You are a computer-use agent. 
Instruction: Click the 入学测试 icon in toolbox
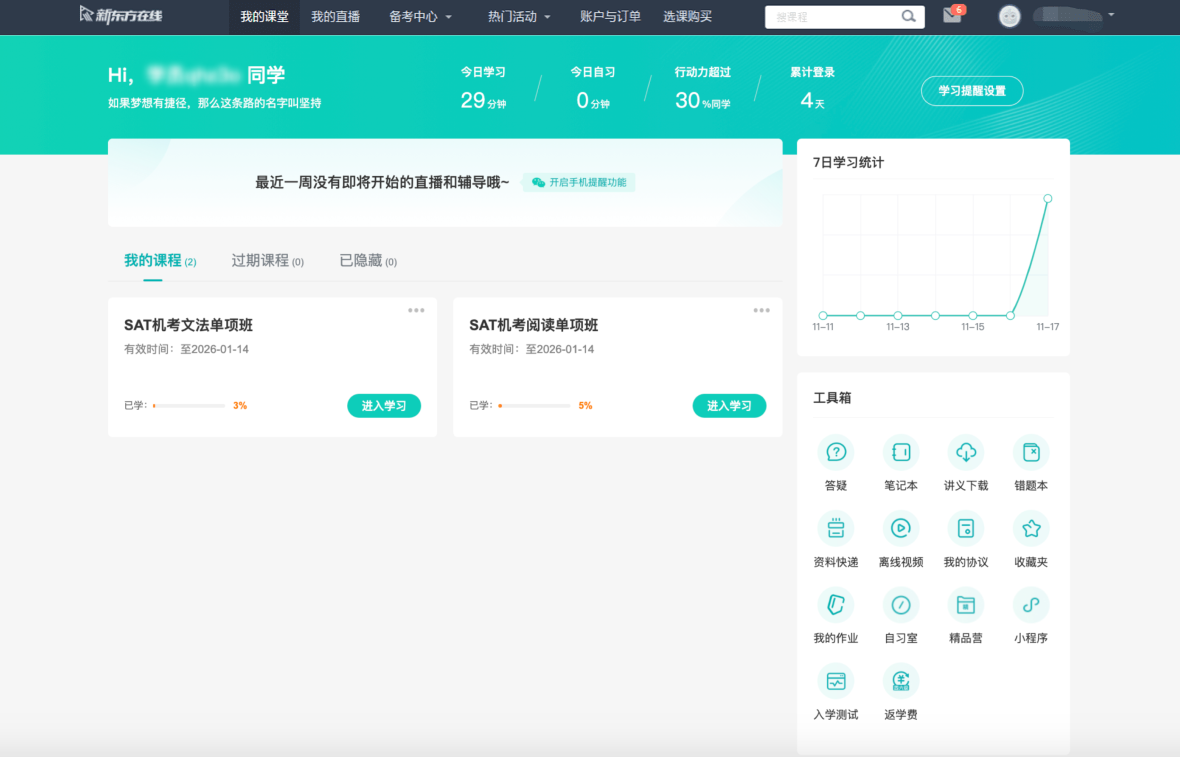[836, 681]
